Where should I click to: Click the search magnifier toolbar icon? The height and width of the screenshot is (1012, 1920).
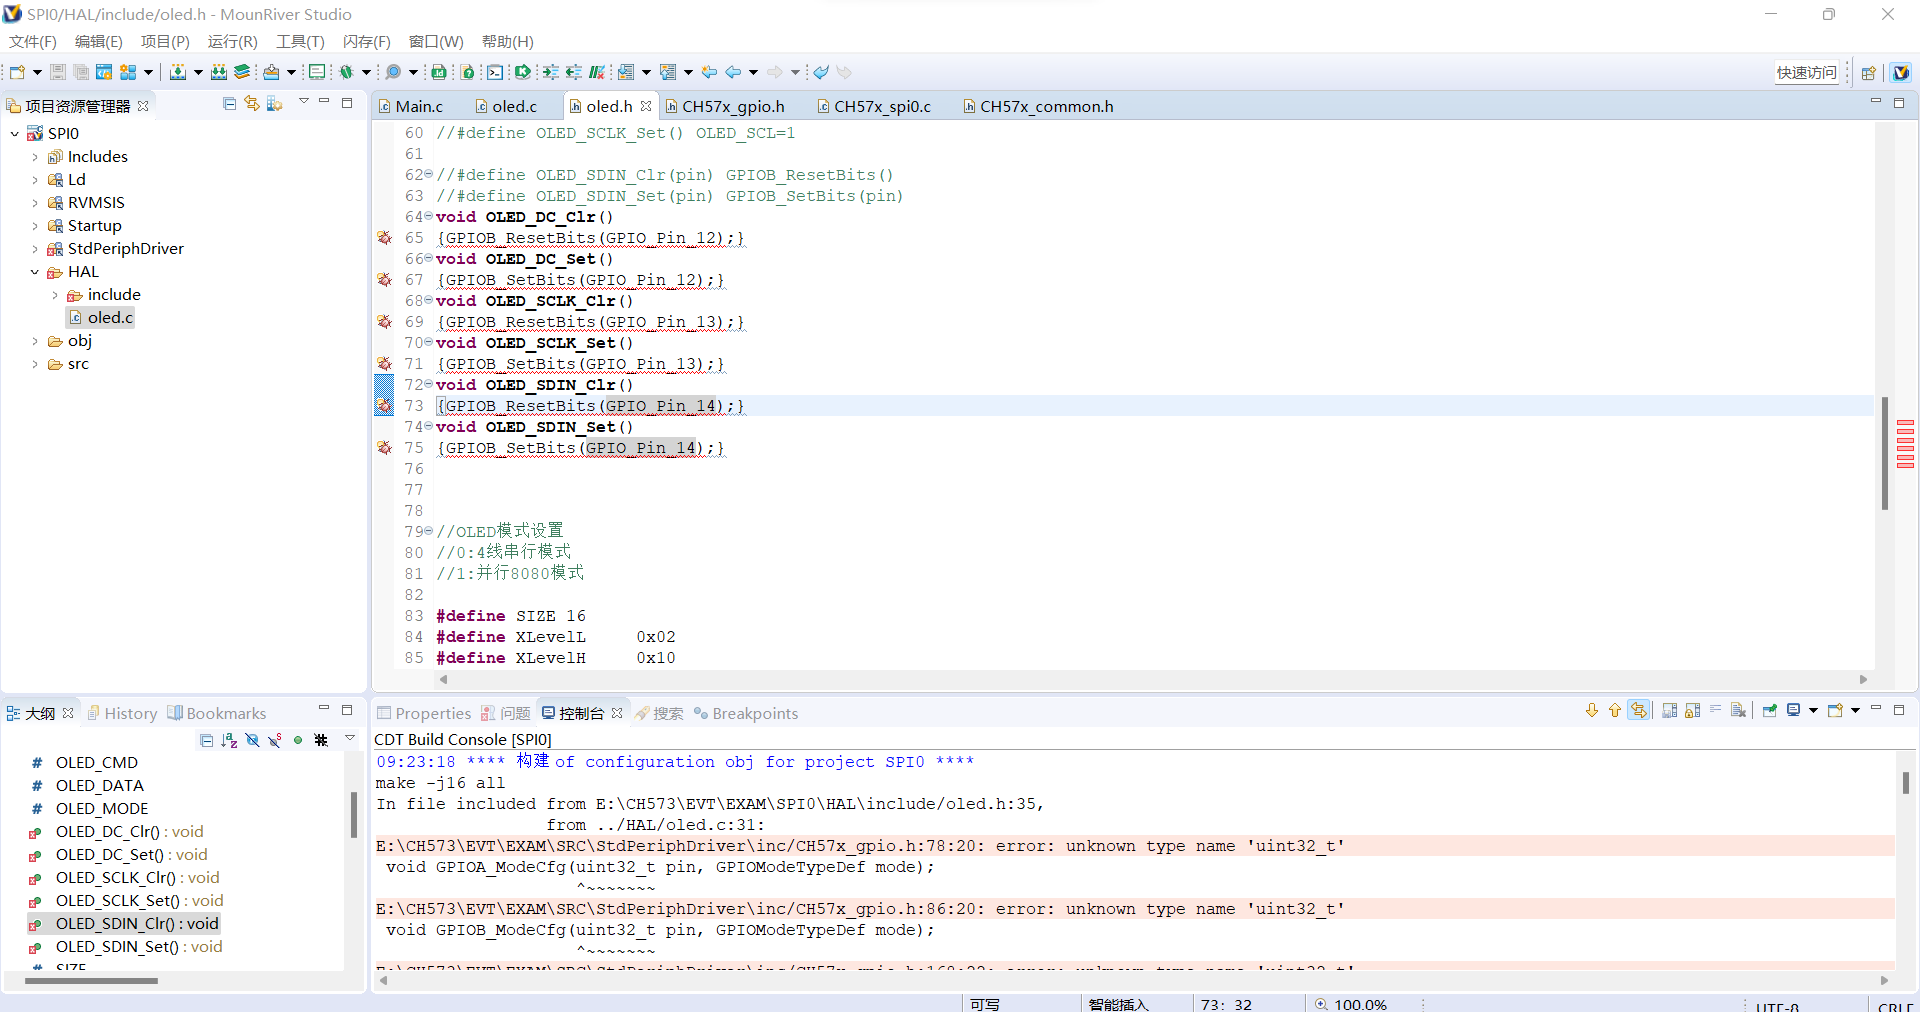[x=394, y=72]
